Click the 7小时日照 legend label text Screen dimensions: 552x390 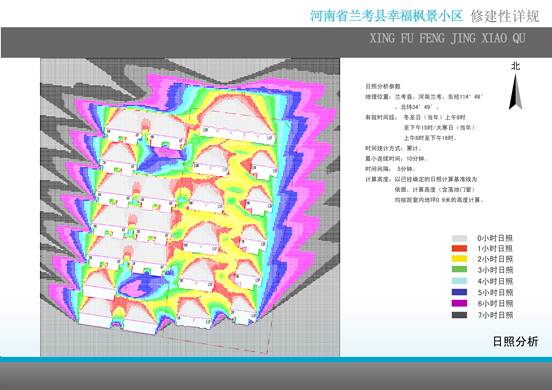tap(495, 315)
